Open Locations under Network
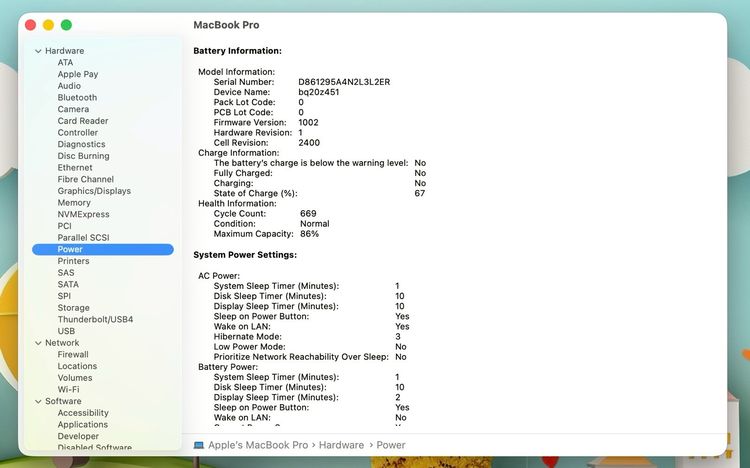The width and height of the screenshot is (750, 468). (77, 366)
